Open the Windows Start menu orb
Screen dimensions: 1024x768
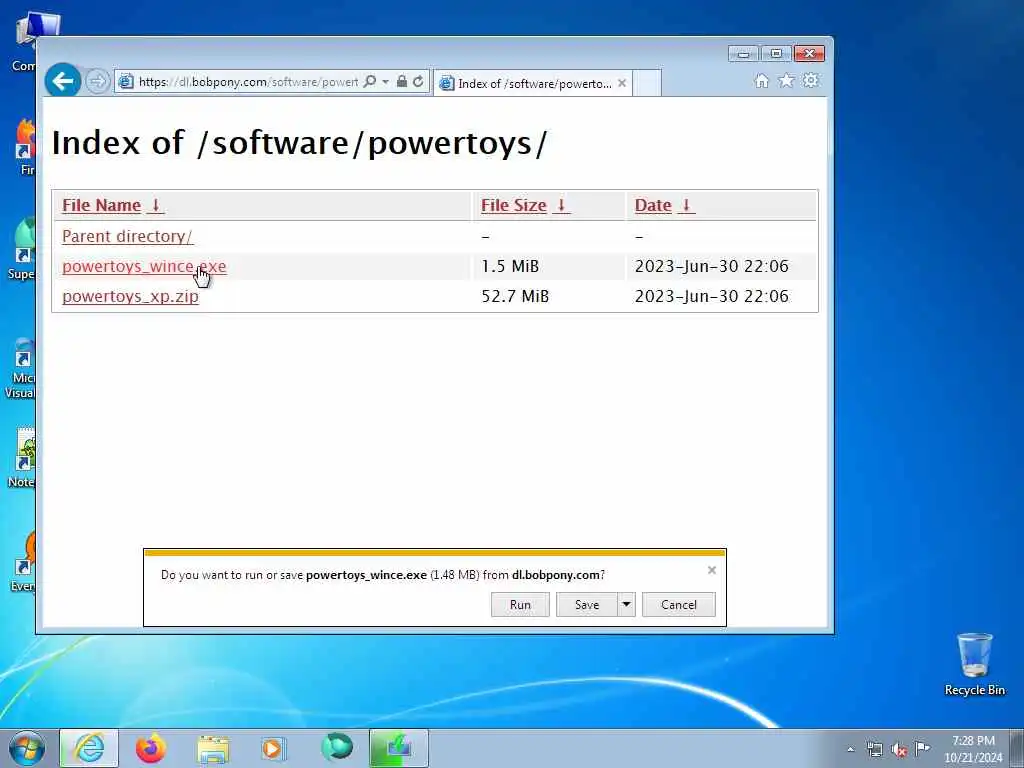[27, 748]
